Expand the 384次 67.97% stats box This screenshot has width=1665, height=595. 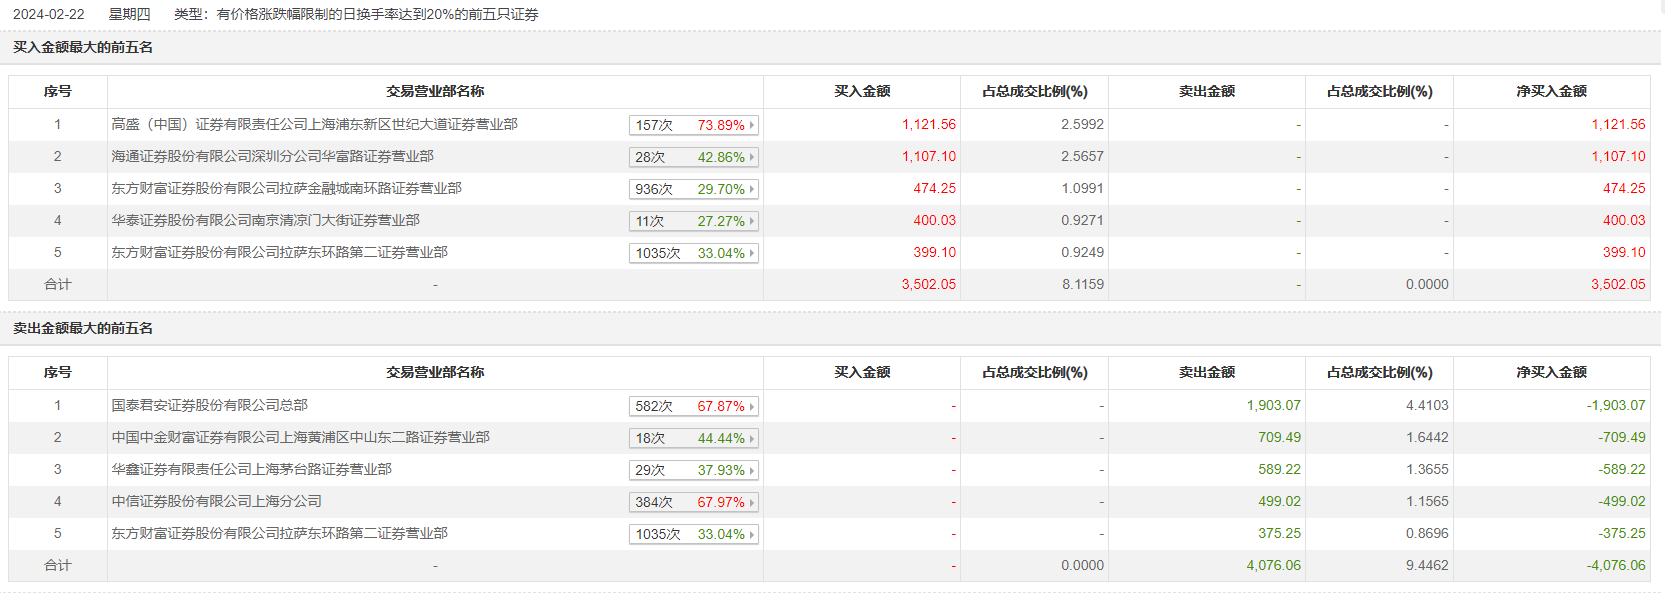[693, 502]
